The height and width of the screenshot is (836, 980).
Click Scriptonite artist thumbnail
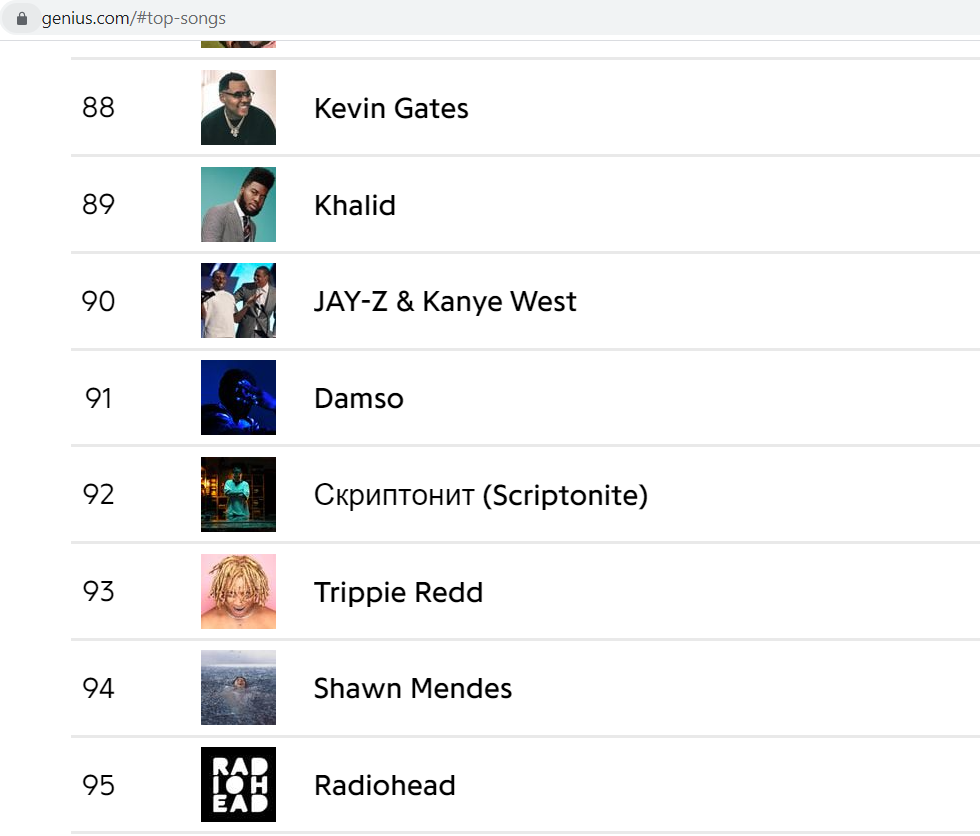click(x=238, y=494)
